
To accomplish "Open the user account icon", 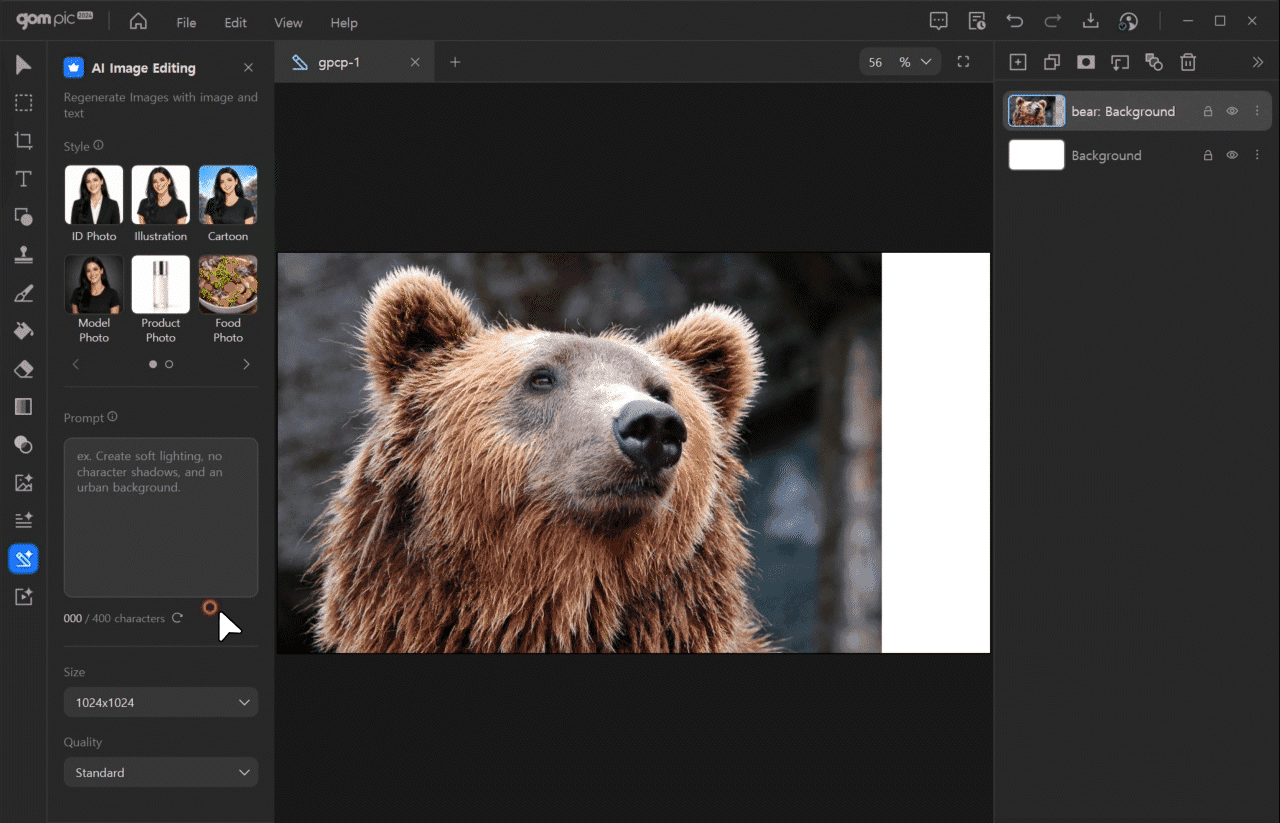I will pos(1129,21).
